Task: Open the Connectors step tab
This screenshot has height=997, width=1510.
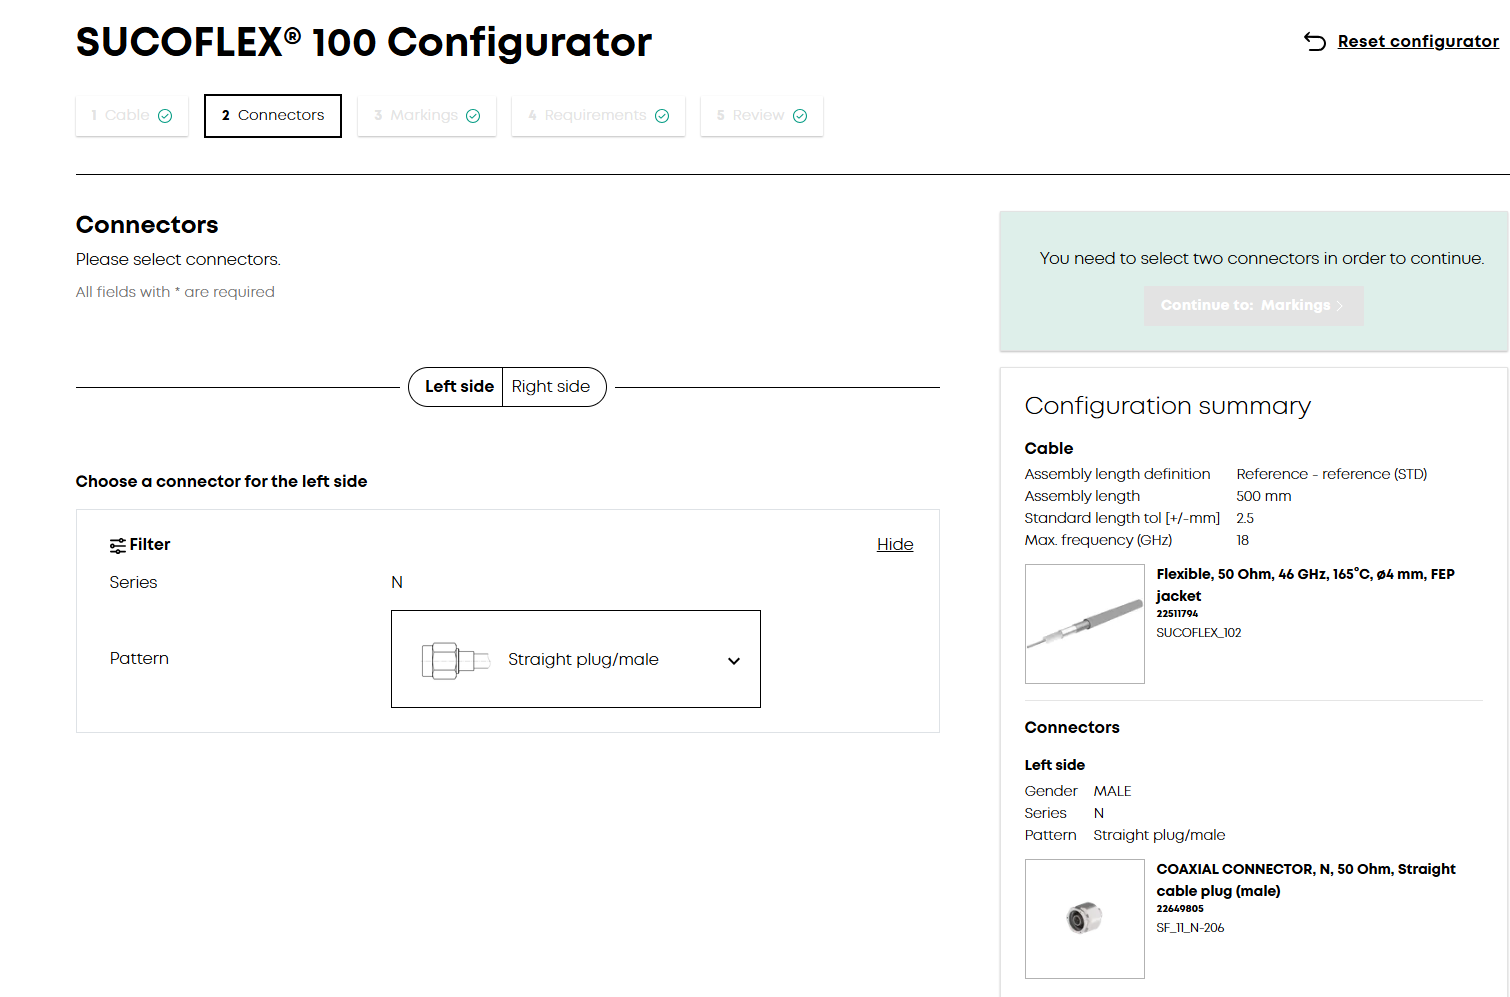Action: [272, 115]
